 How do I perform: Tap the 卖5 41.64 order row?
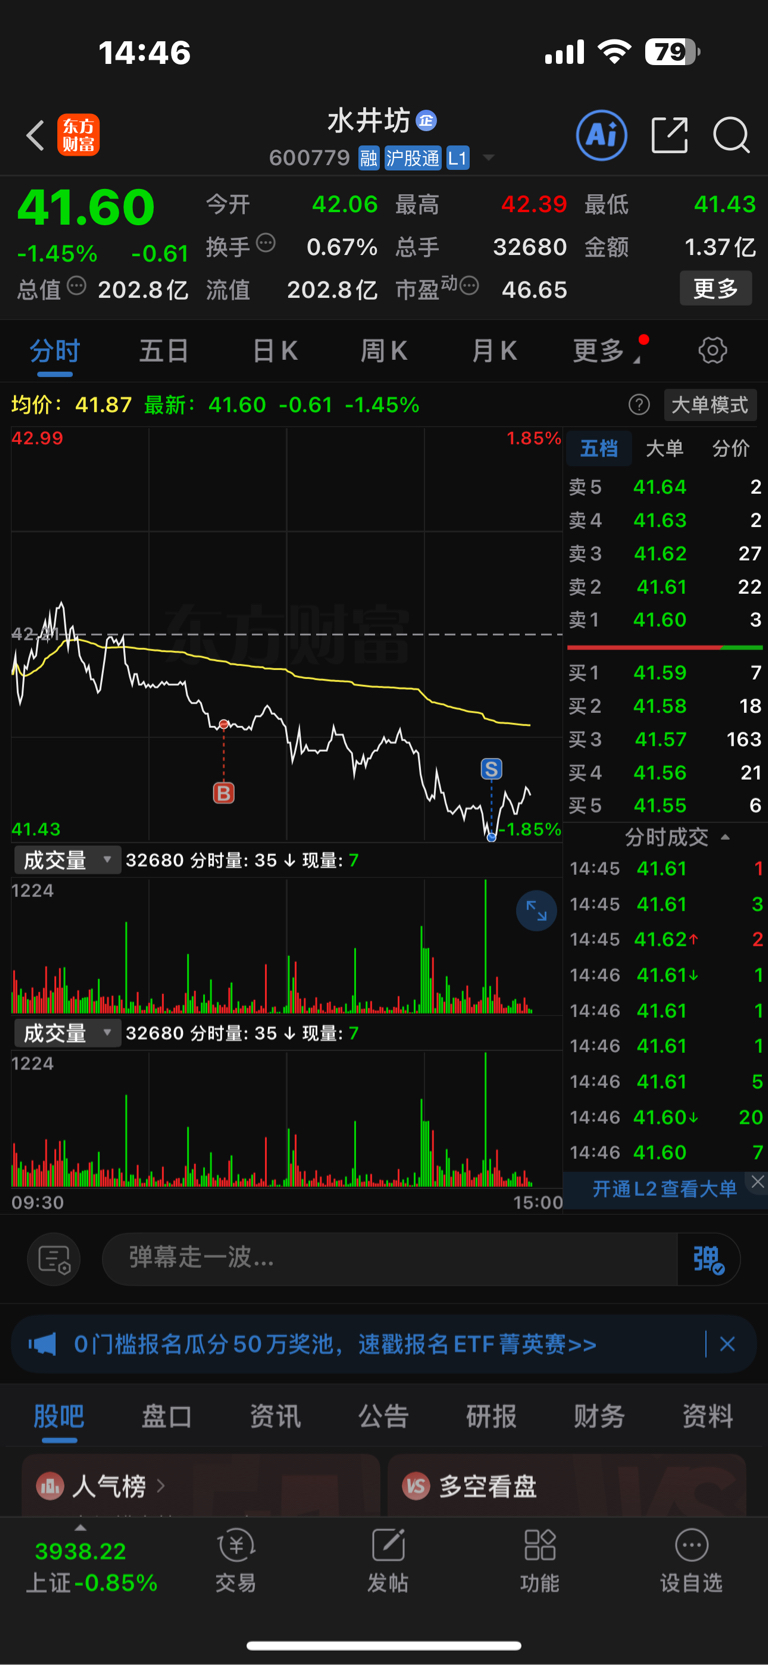tap(665, 487)
